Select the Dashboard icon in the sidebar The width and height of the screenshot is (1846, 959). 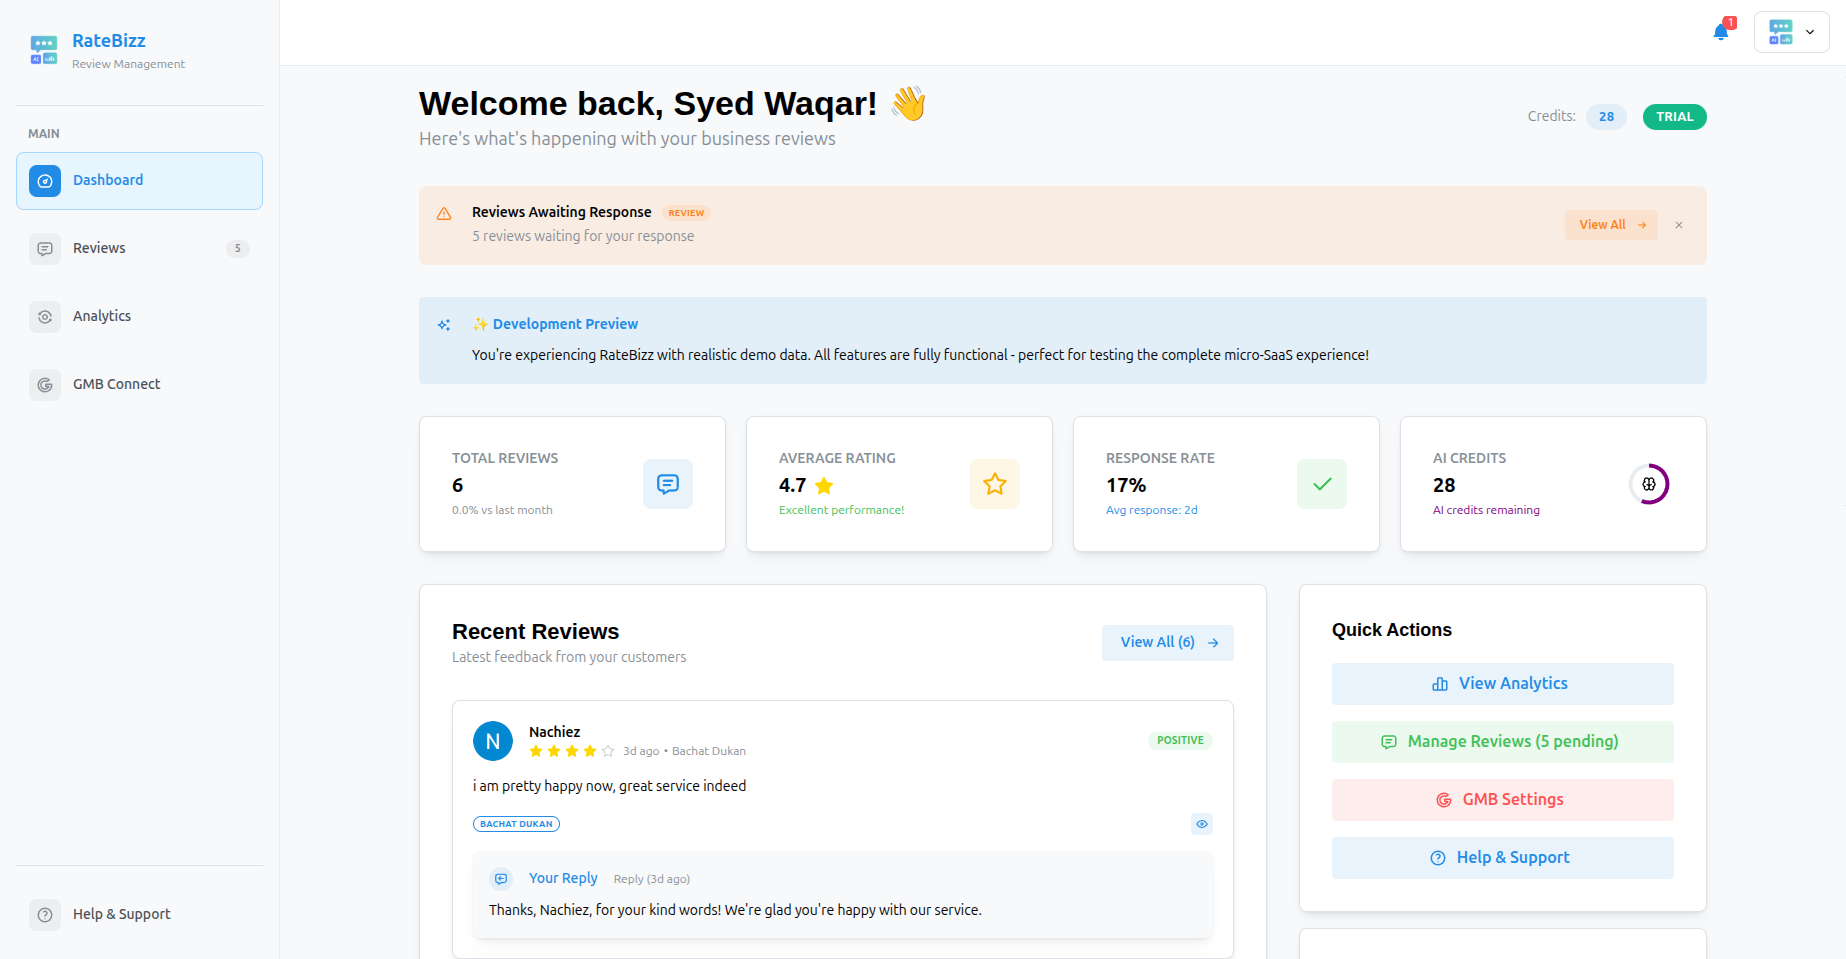coord(45,180)
